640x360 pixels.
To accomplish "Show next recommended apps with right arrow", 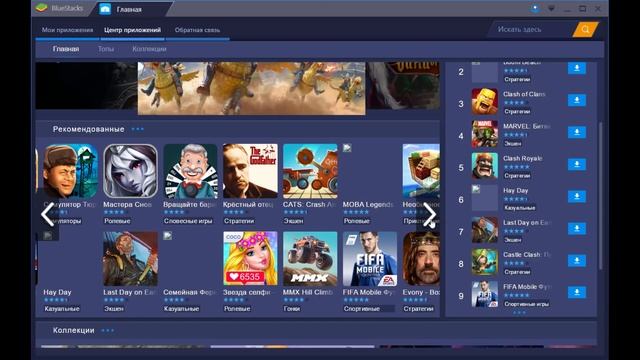I will pyautogui.click(x=429, y=214).
